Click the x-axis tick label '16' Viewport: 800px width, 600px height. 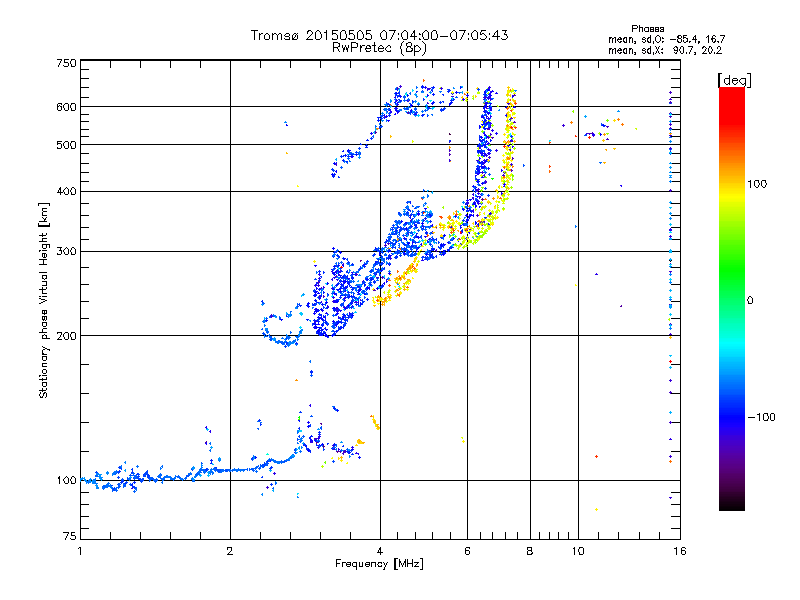tap(680, 551)
